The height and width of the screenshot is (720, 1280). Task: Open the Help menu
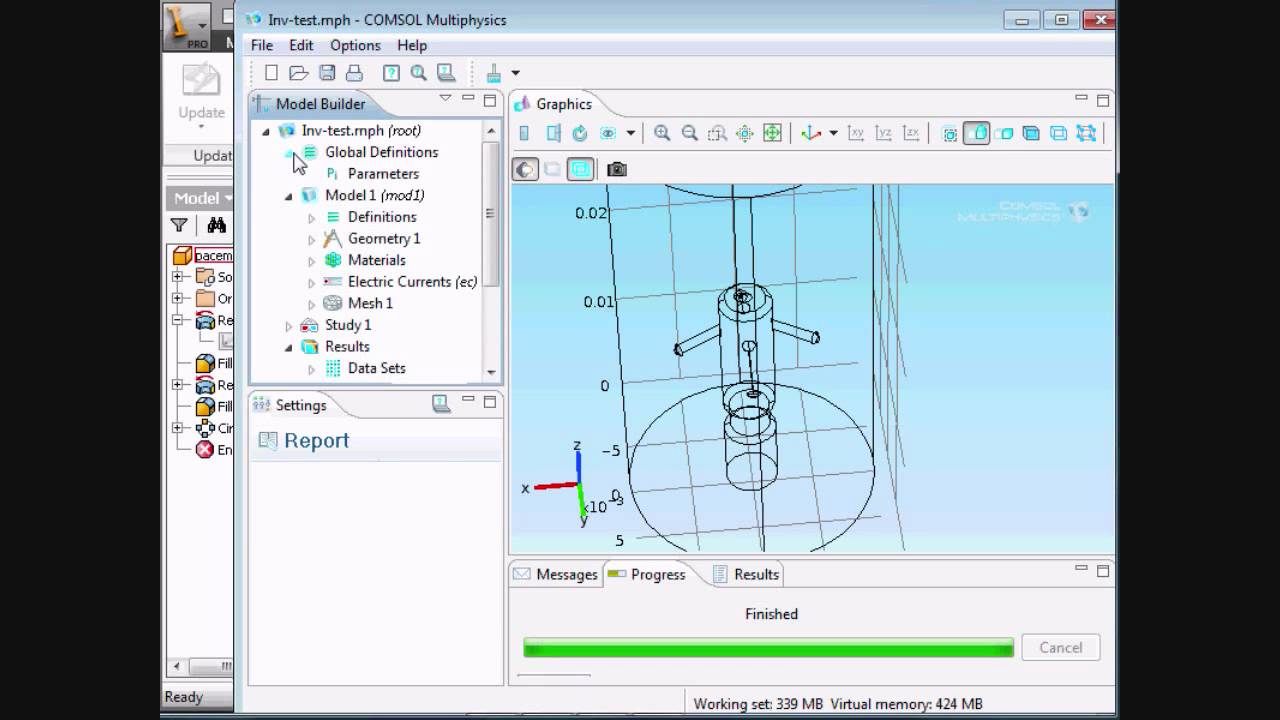click(412, 45)
